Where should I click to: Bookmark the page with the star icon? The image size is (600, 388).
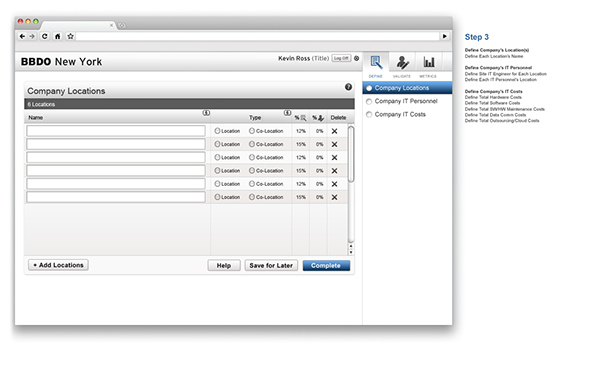coord(70,36)
